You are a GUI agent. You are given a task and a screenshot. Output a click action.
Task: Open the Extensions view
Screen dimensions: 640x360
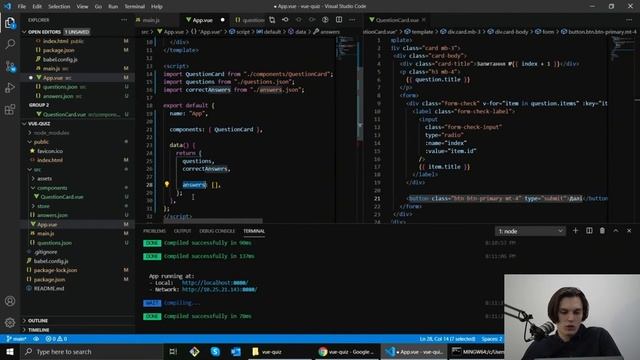[10, 109]
